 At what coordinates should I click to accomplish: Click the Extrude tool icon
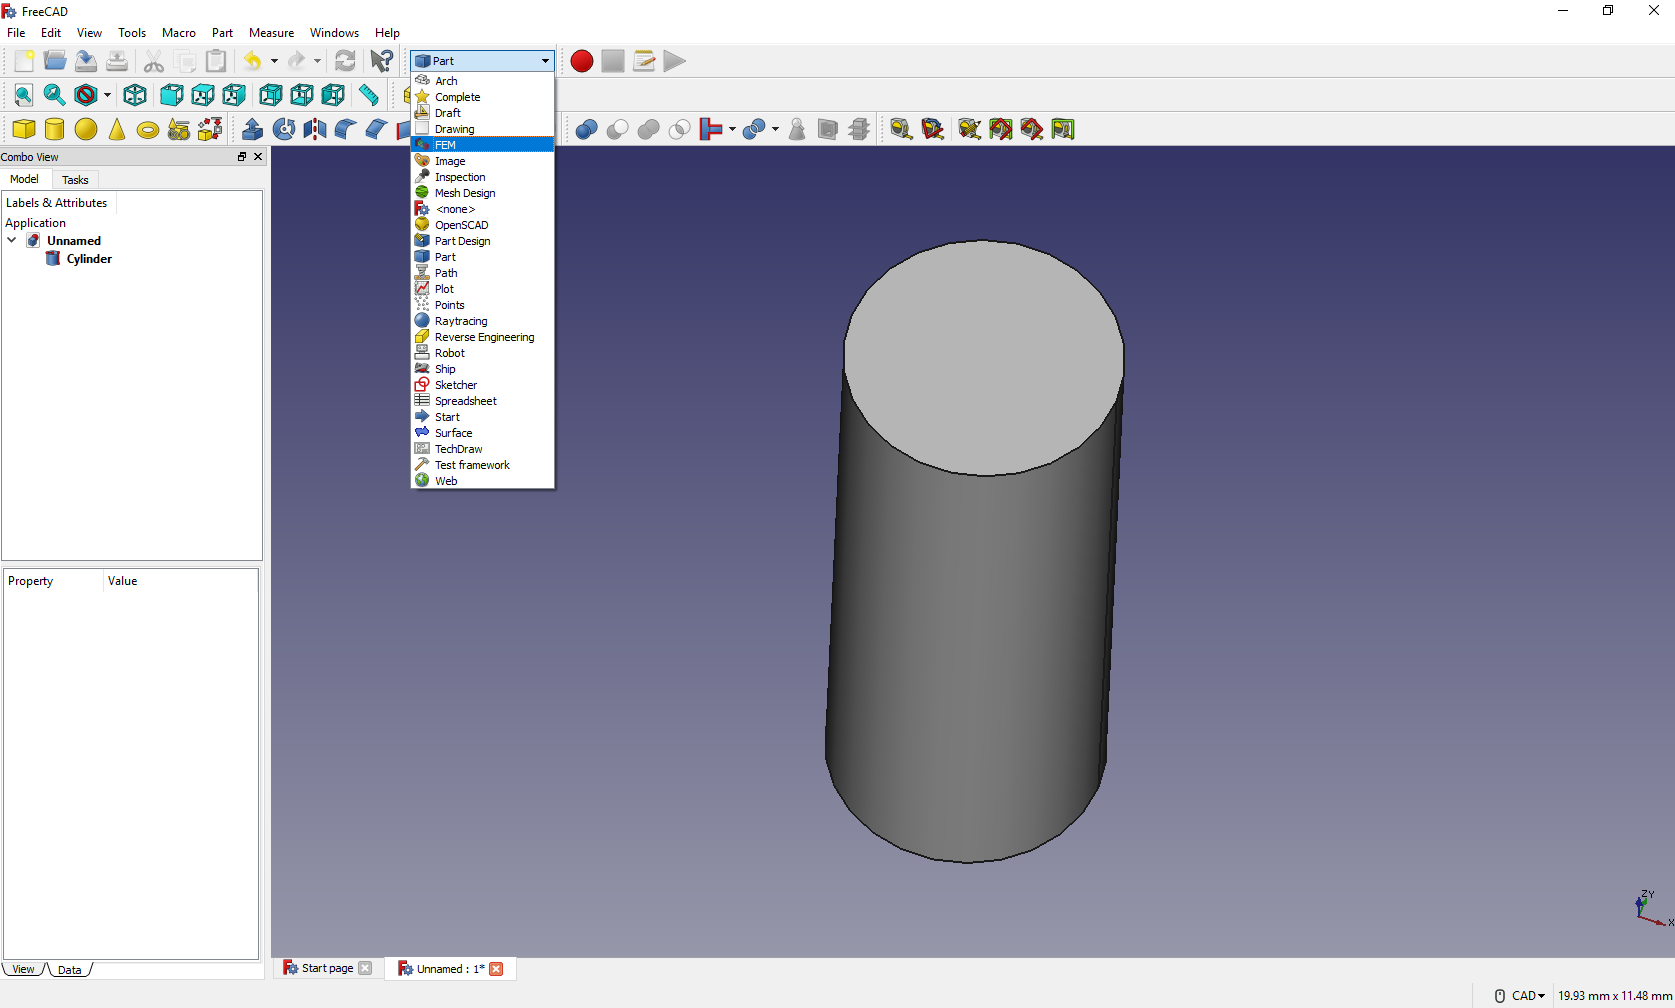(x=253, y=129)
